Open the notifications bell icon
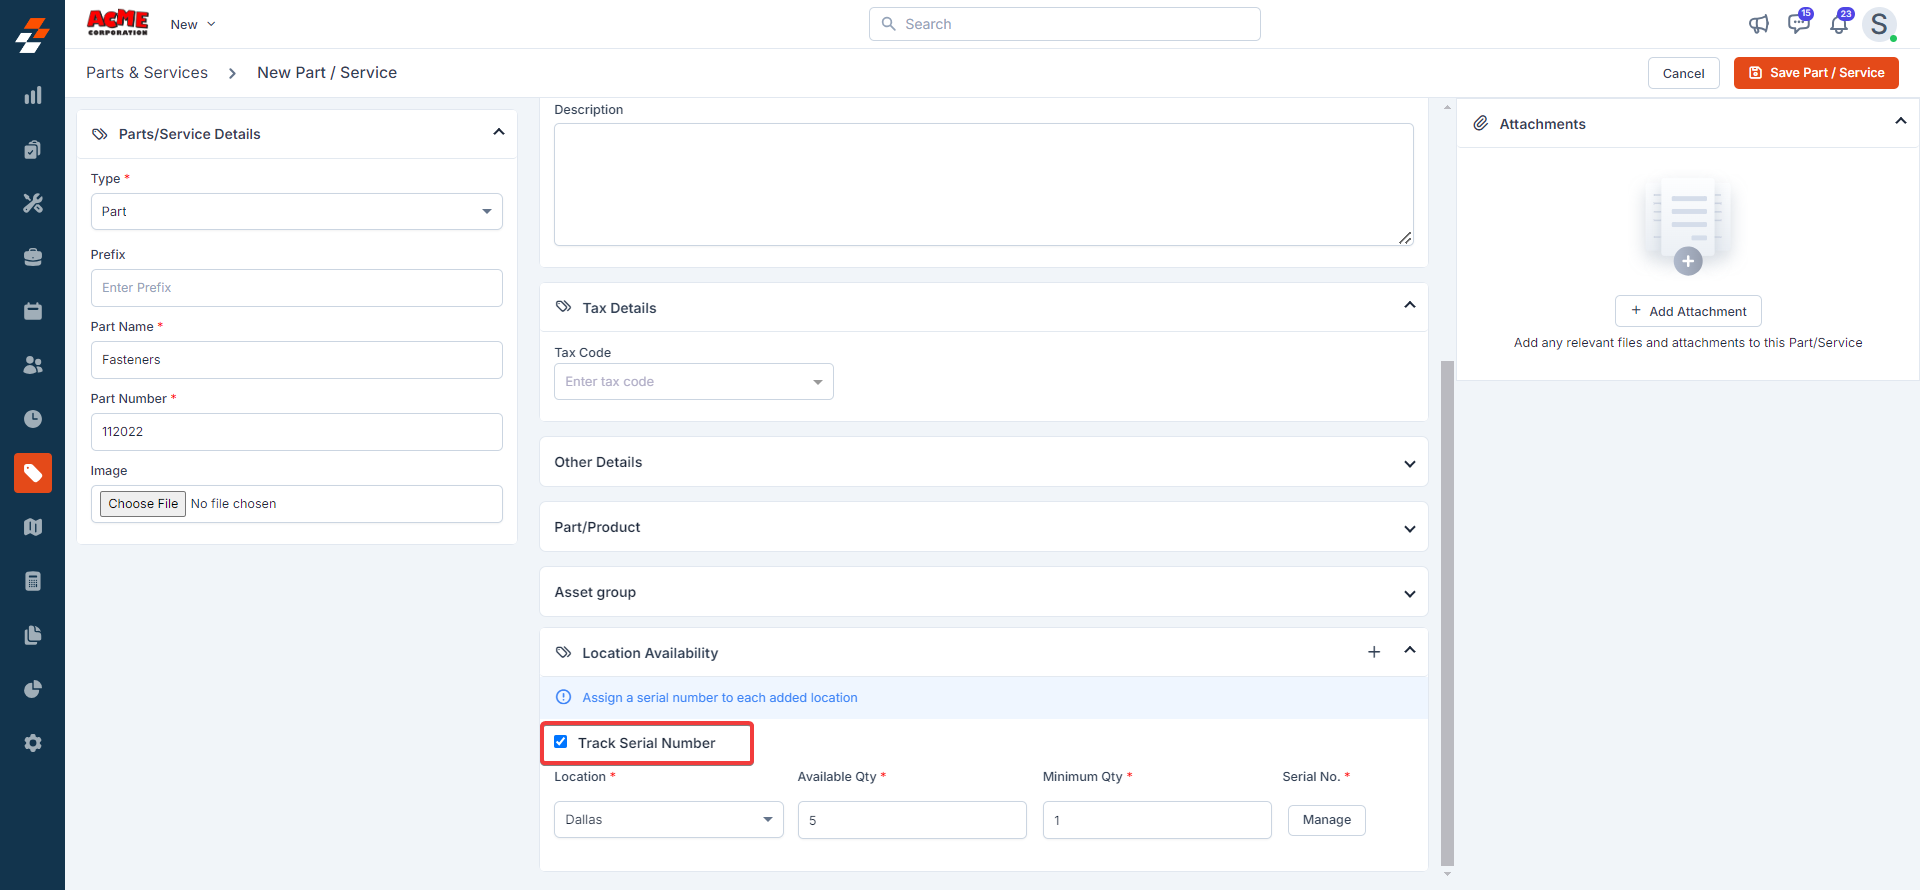 (1838, 24)
